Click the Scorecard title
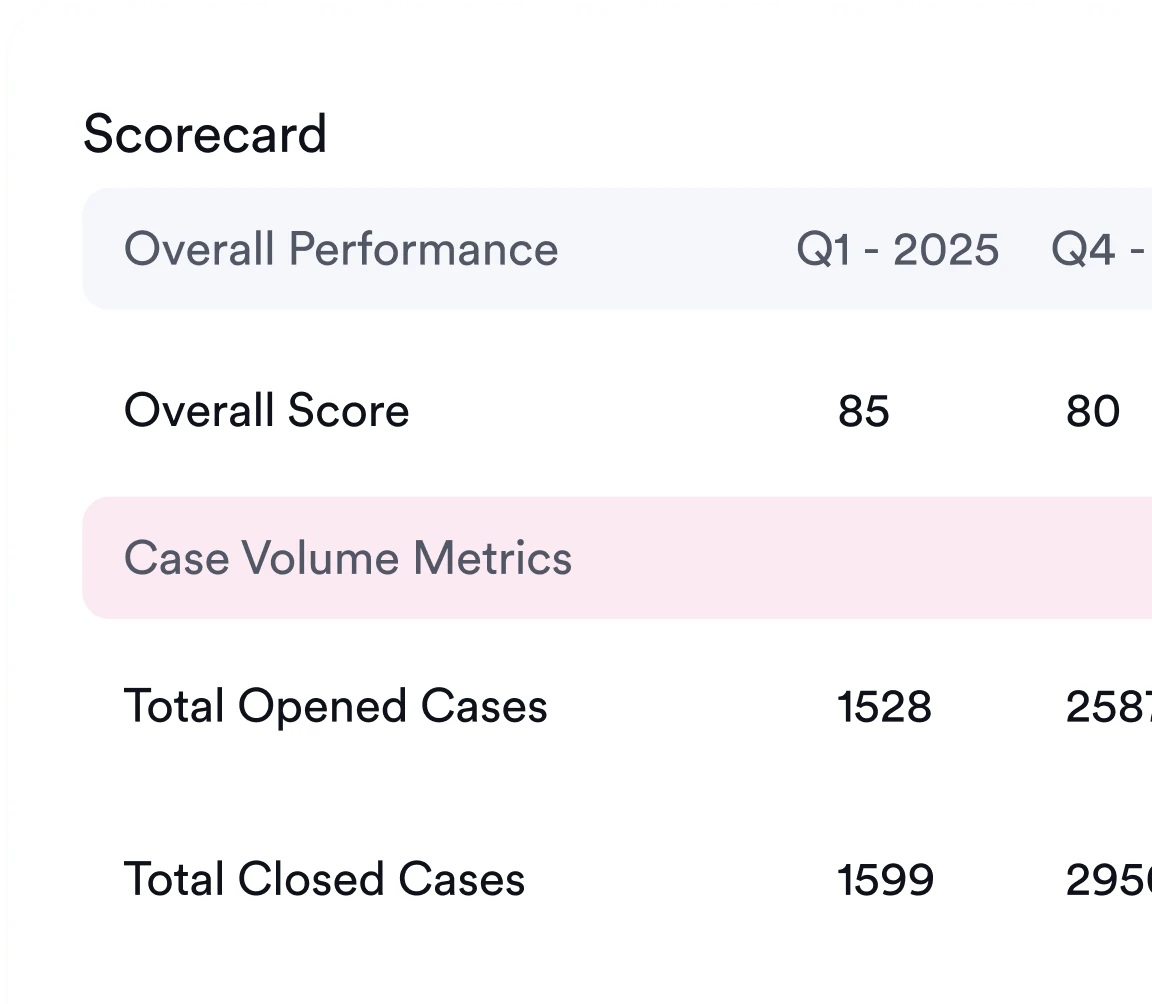Viewport: 1152px width, 1004px height. point(205,134)
